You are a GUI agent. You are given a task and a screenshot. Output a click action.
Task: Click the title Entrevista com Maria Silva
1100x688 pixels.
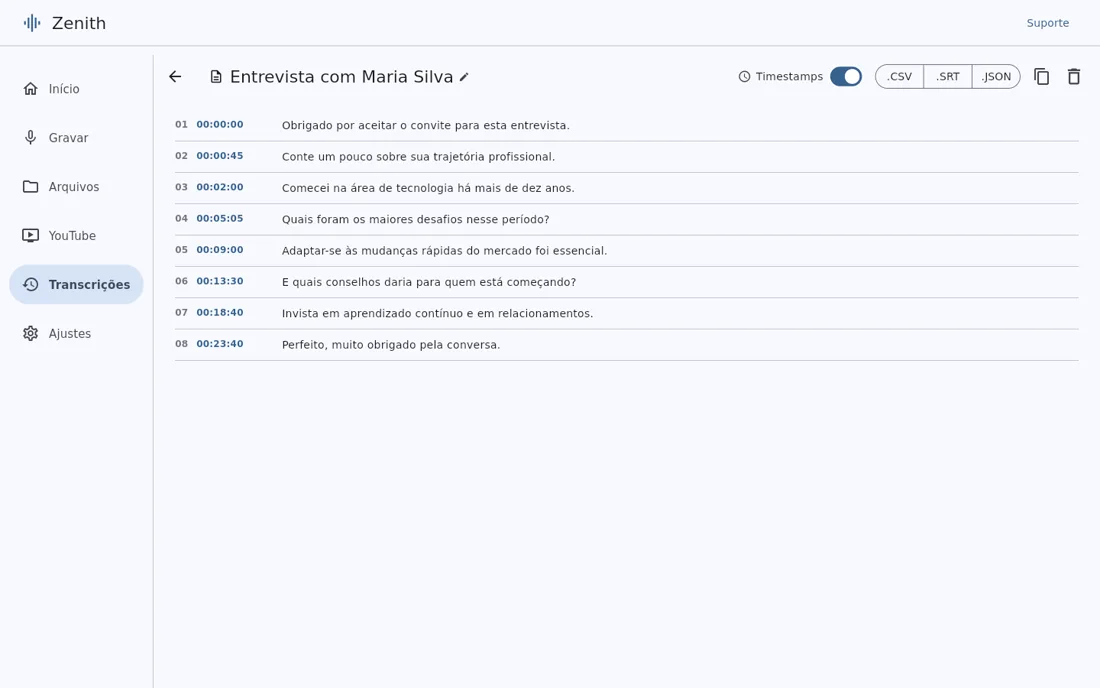[x=342, y=76]
